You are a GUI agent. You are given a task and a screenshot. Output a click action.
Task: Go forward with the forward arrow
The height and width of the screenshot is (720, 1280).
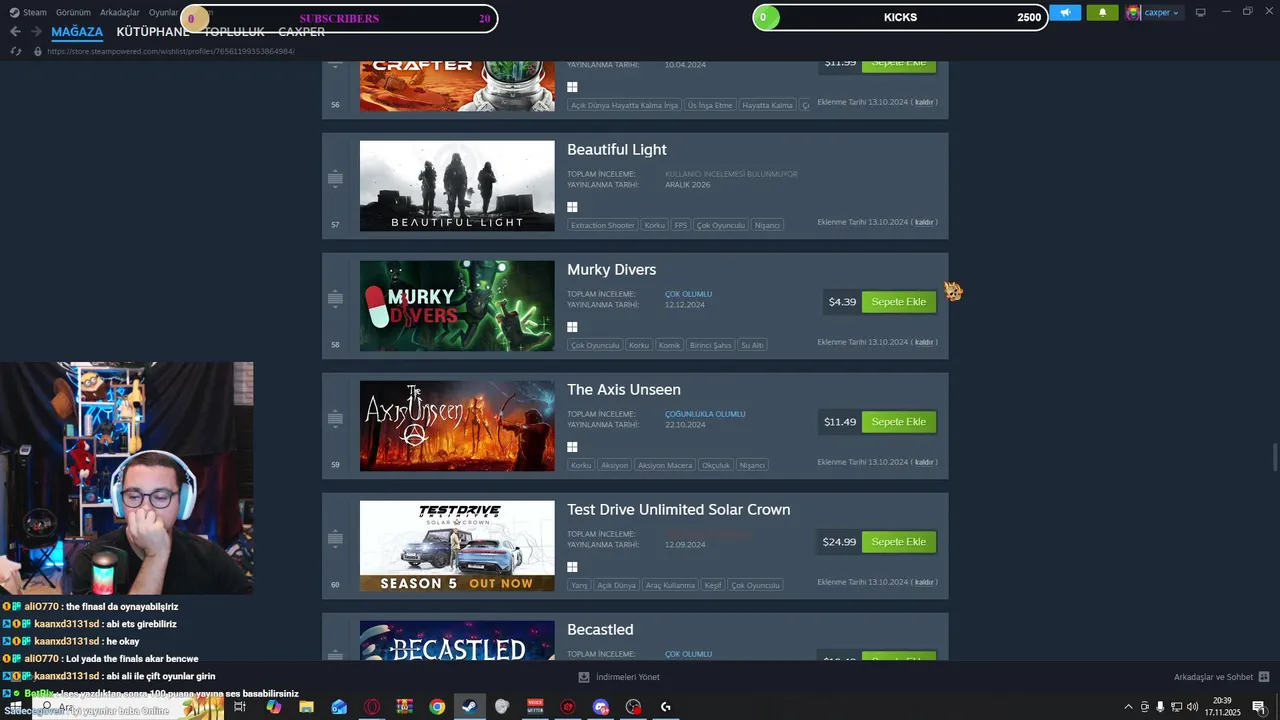point(36,32)
